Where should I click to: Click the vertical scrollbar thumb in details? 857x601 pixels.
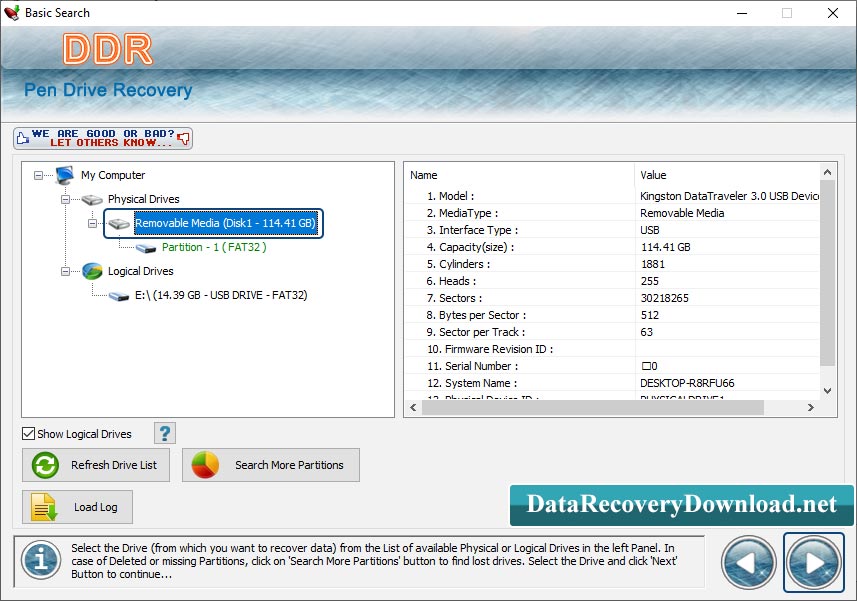827,273
